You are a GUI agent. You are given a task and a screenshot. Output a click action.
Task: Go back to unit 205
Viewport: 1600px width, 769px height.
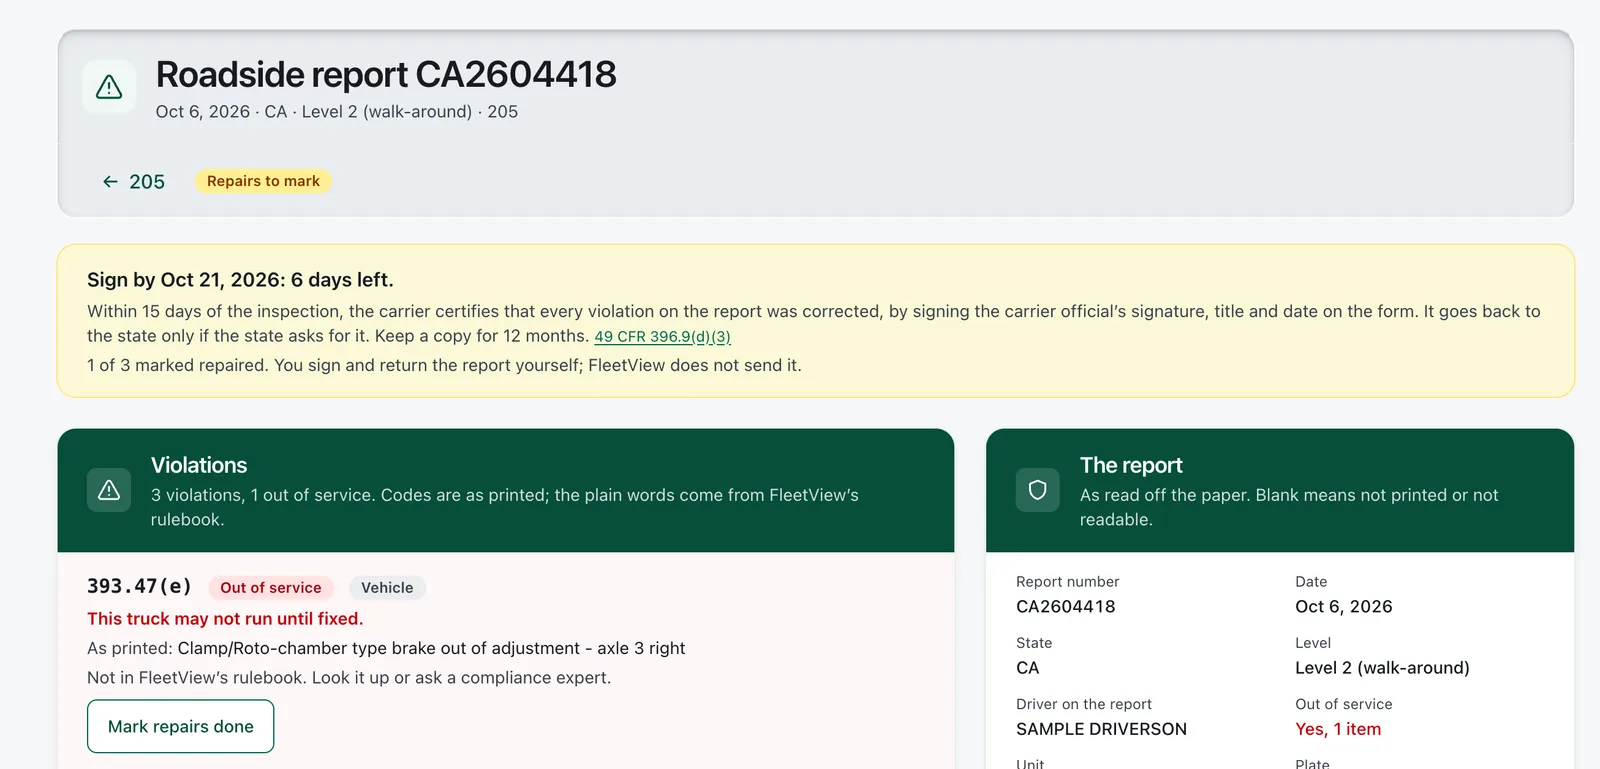(x=133, y=182)
